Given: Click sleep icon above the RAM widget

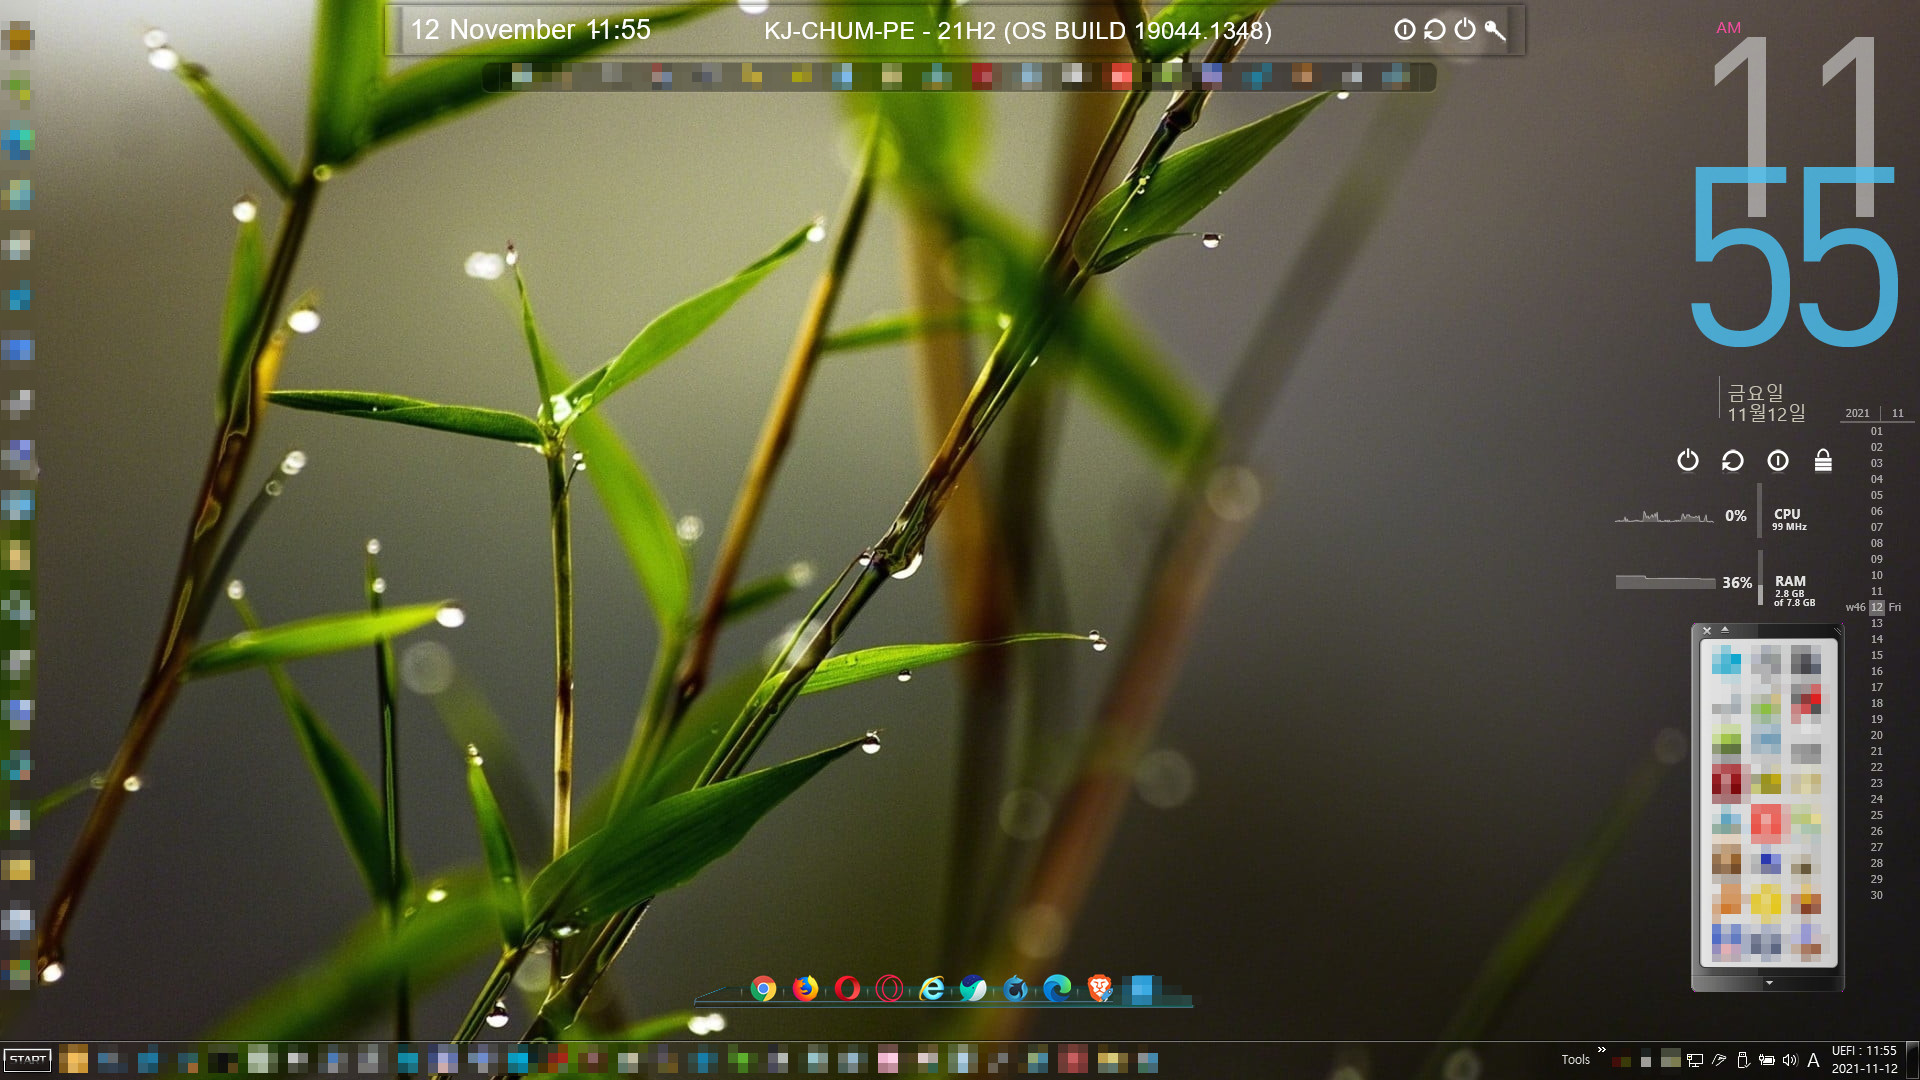Looking at the screenshot, I should 1778,460.
